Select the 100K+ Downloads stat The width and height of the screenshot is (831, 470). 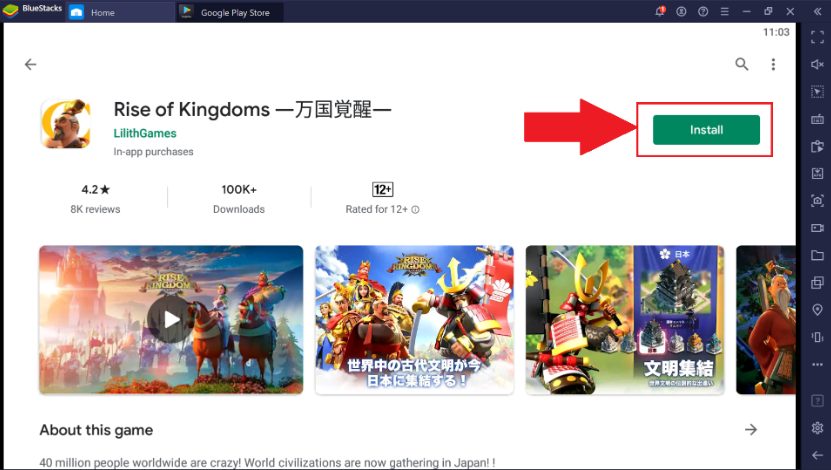coord(239,199)
